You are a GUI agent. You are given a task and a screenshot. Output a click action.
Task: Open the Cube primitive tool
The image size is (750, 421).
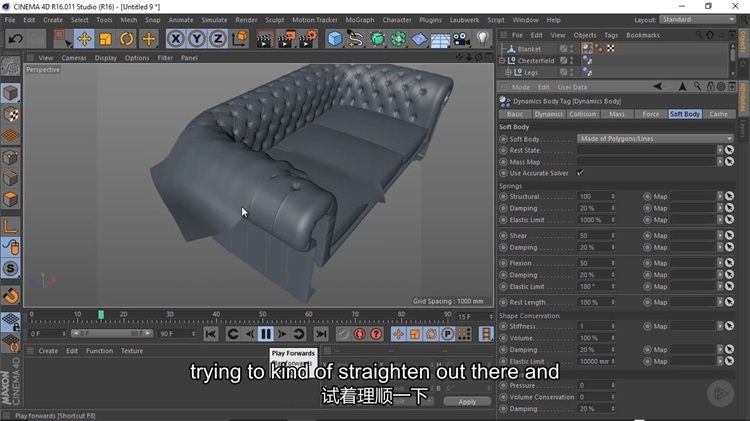(334, 39)
